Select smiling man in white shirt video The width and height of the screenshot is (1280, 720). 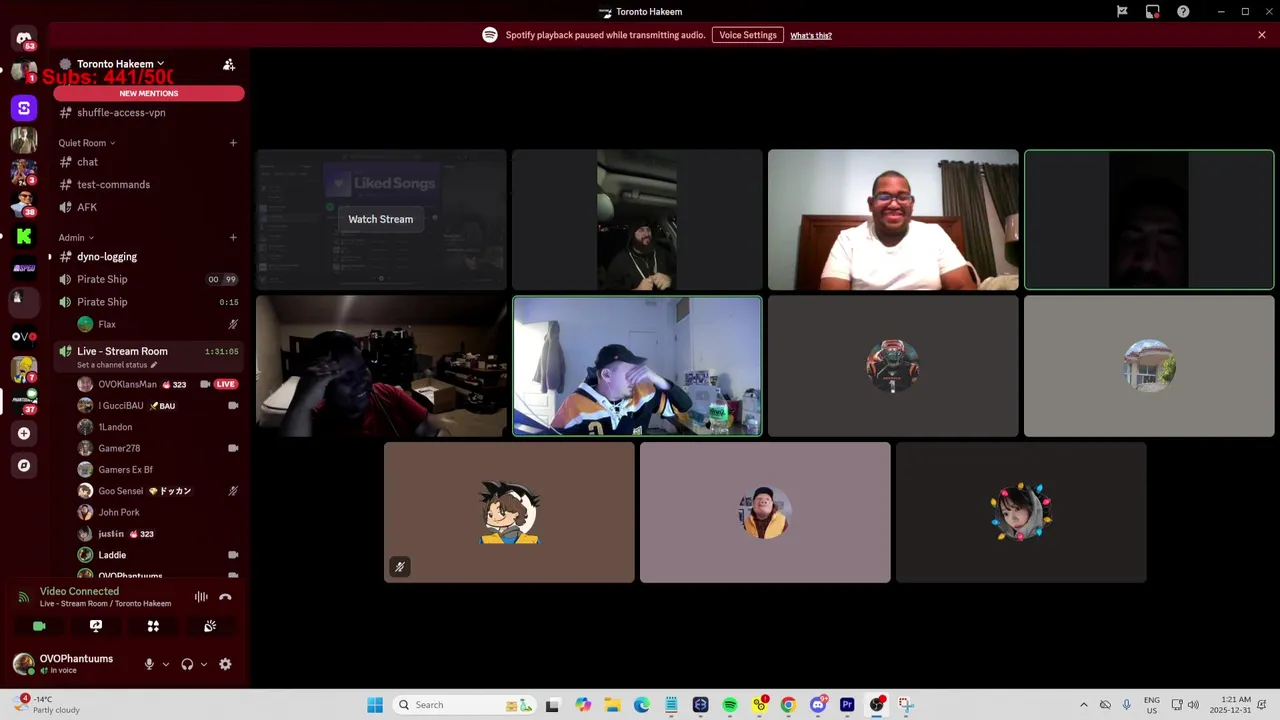click(x=893, y=220)
